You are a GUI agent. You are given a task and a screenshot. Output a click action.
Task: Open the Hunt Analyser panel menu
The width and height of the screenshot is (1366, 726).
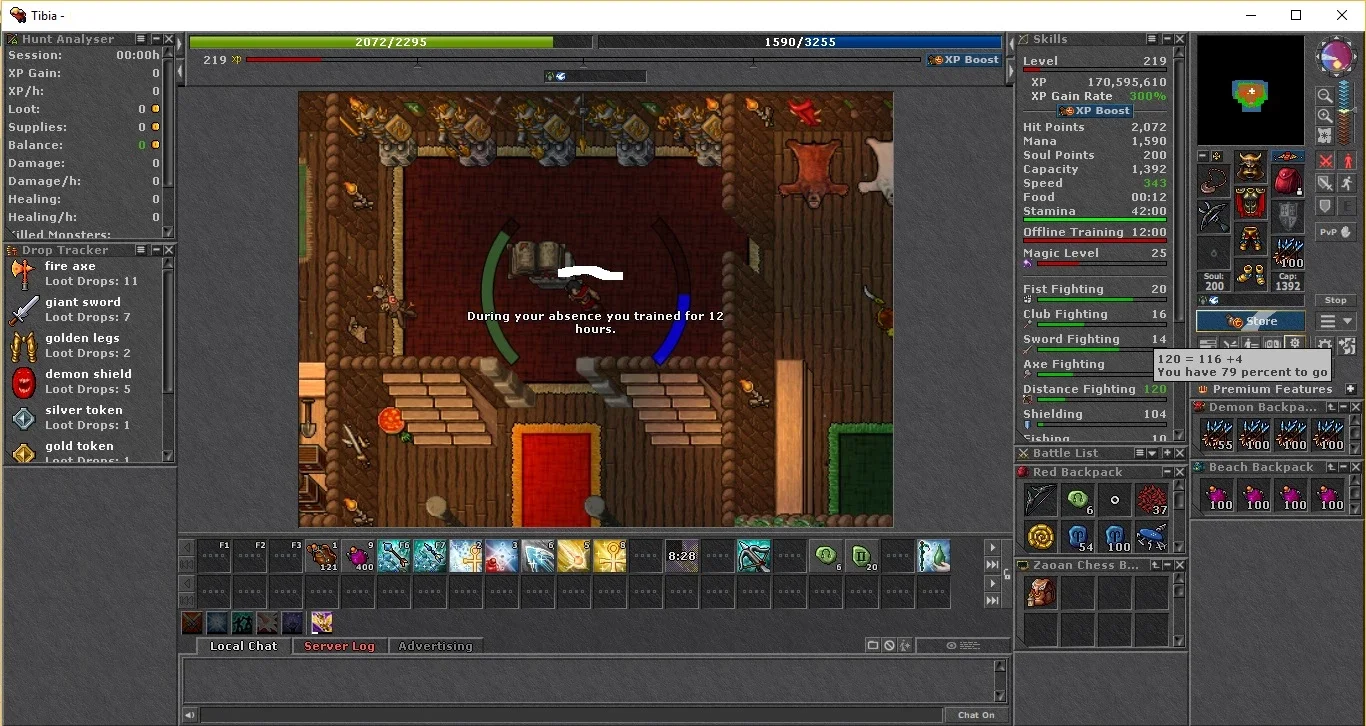point(141,39)
